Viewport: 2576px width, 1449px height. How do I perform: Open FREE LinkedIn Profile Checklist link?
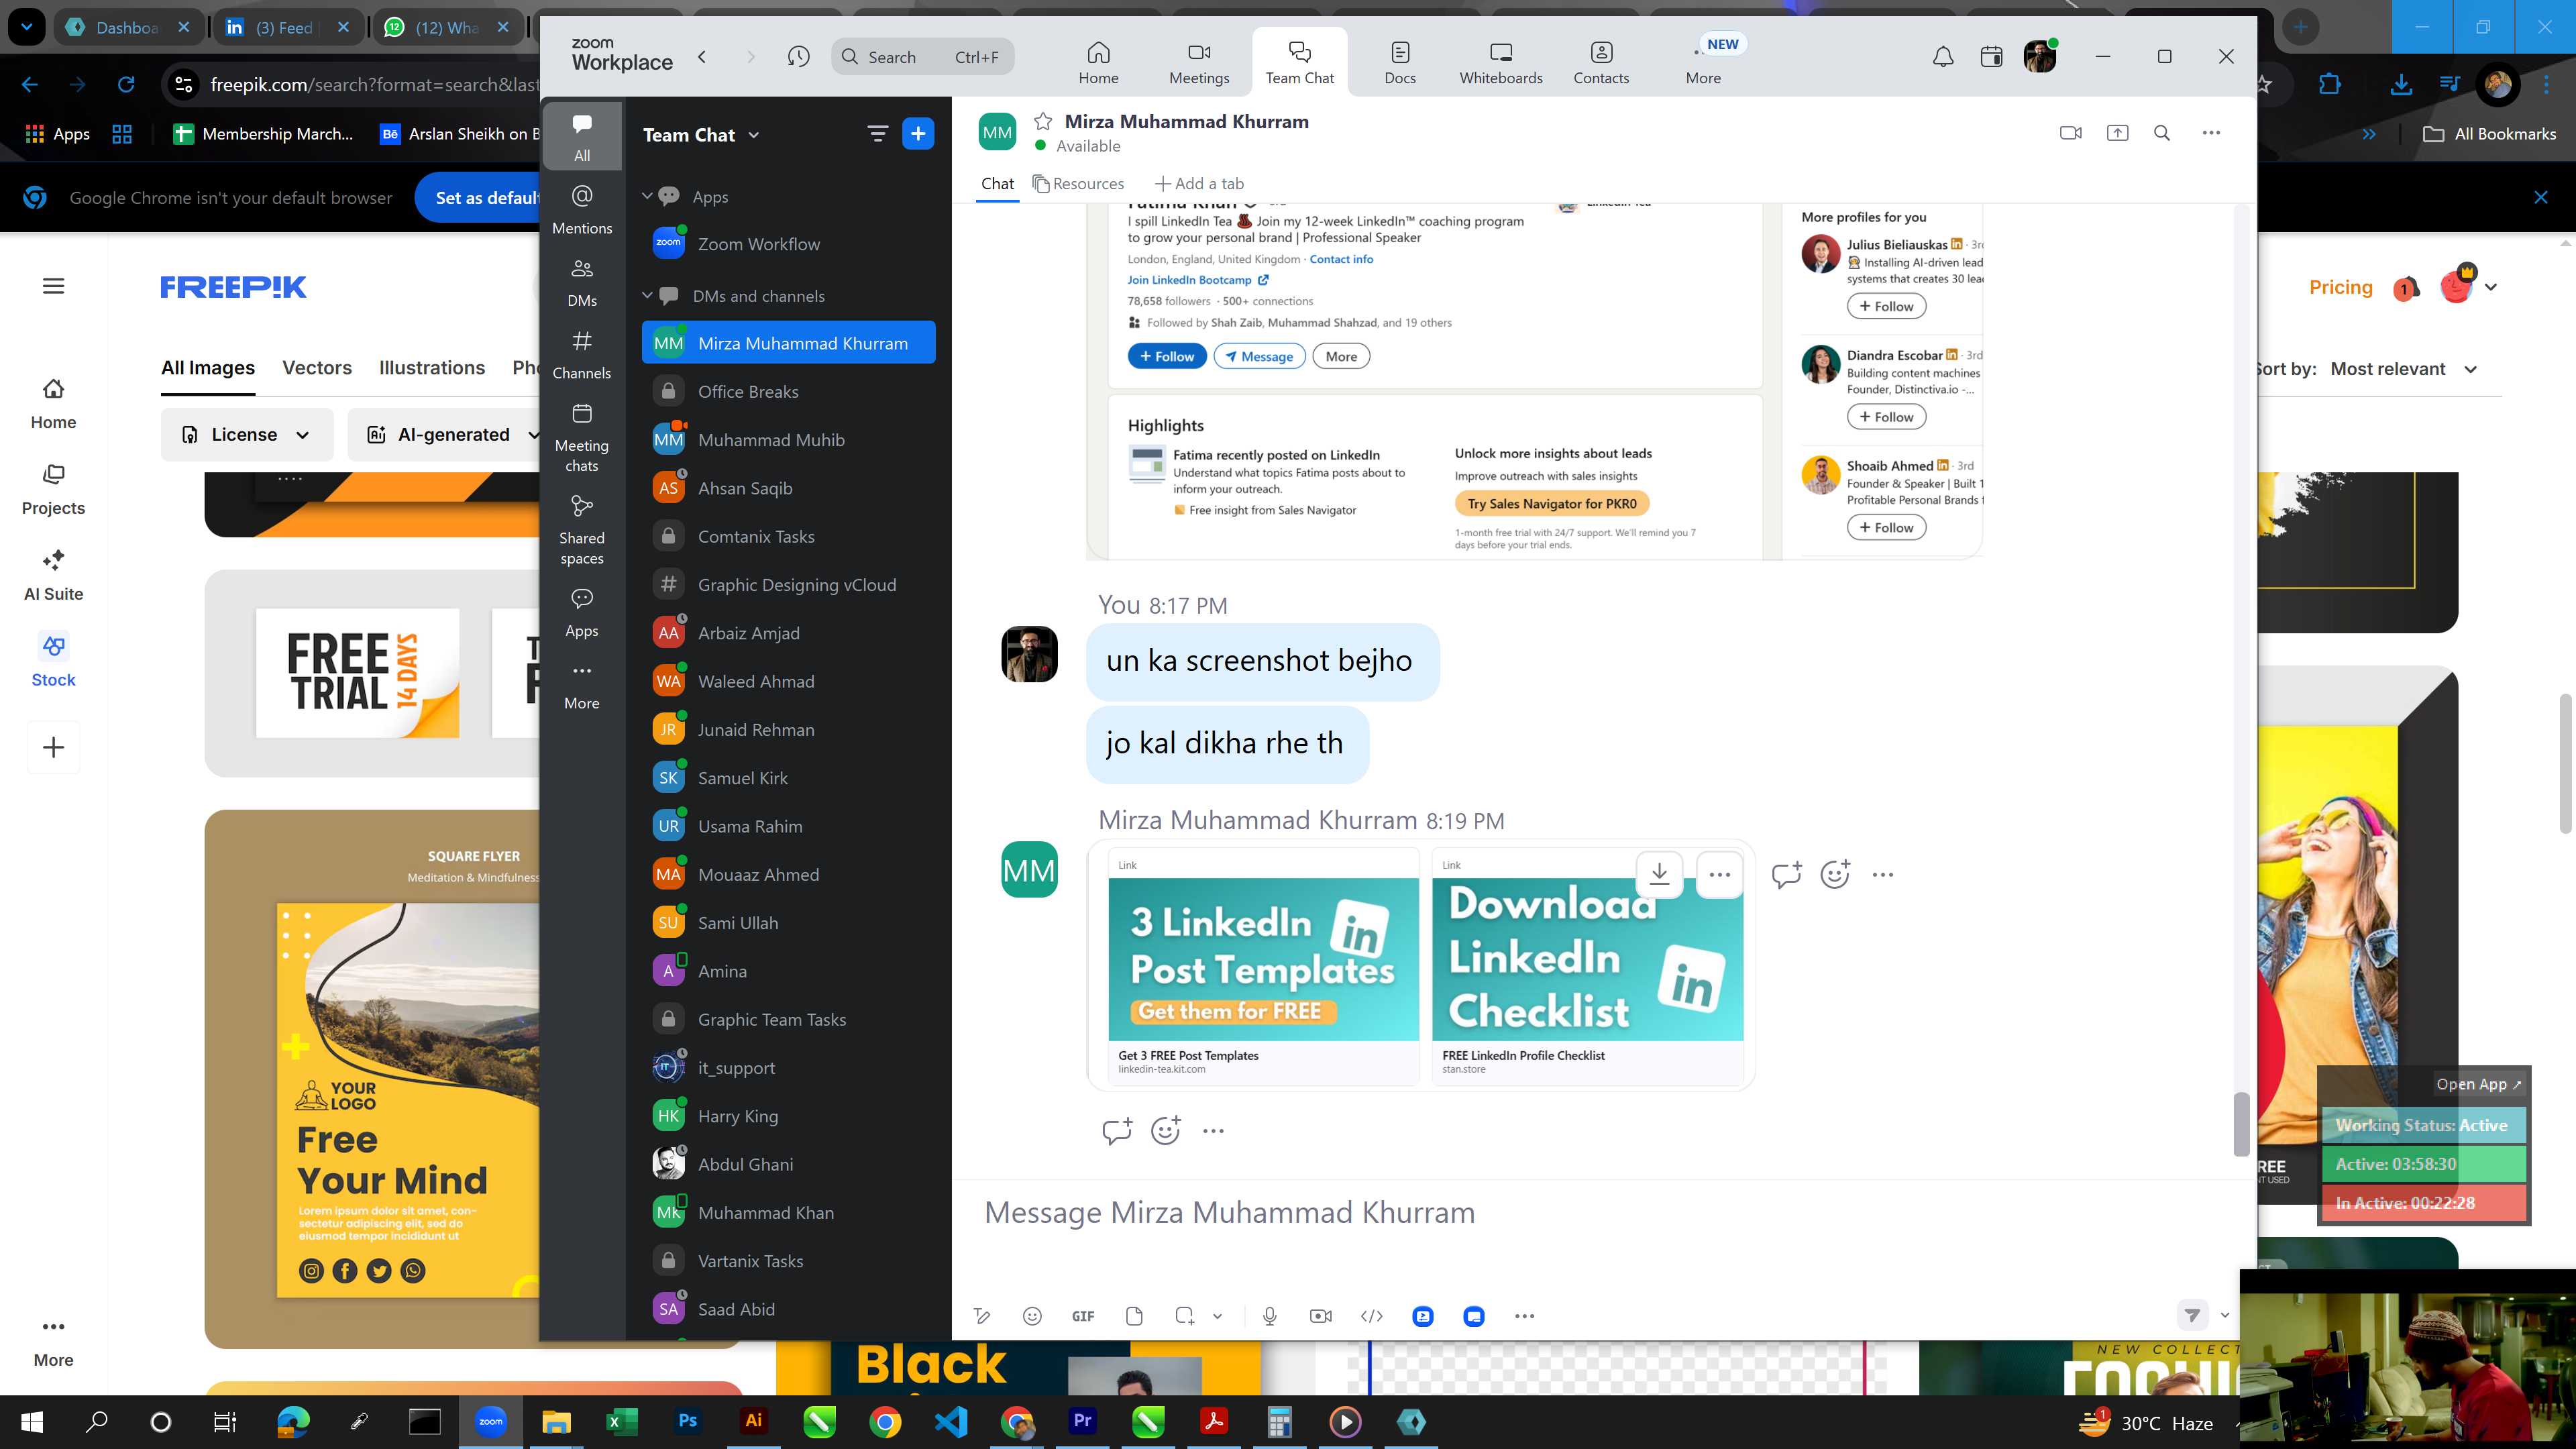[x=1587, y=966]
